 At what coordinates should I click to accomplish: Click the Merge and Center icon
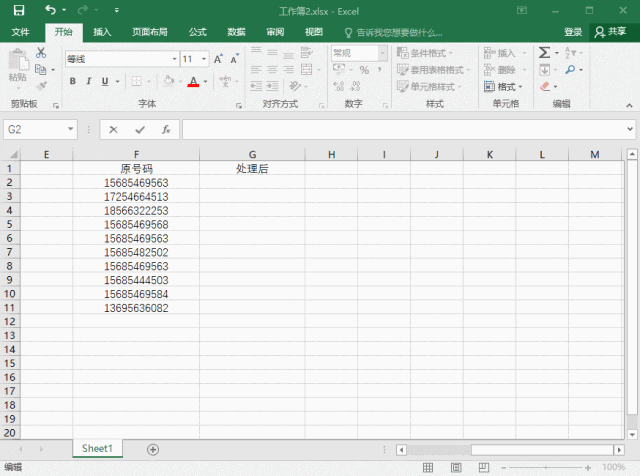[307, 69]
